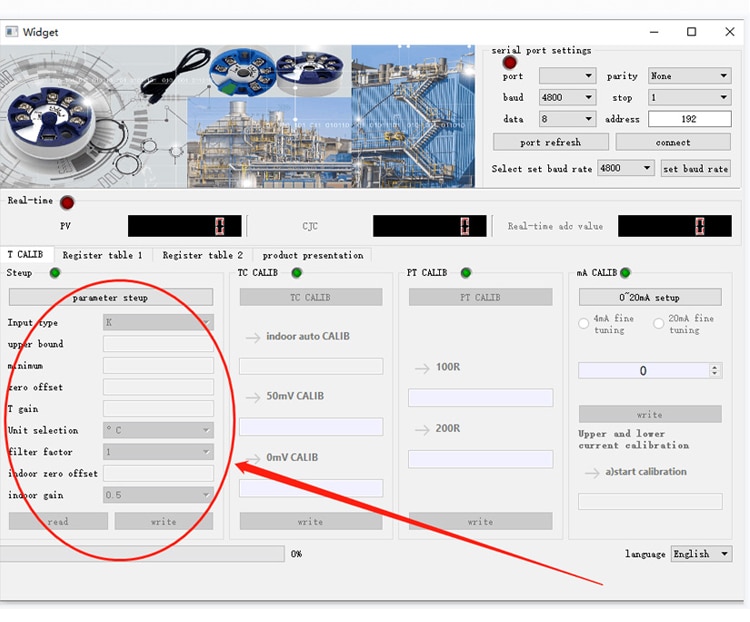Open the product presentation tab
The height and width of the screenshot is (622, 750).
click(312, 256)
